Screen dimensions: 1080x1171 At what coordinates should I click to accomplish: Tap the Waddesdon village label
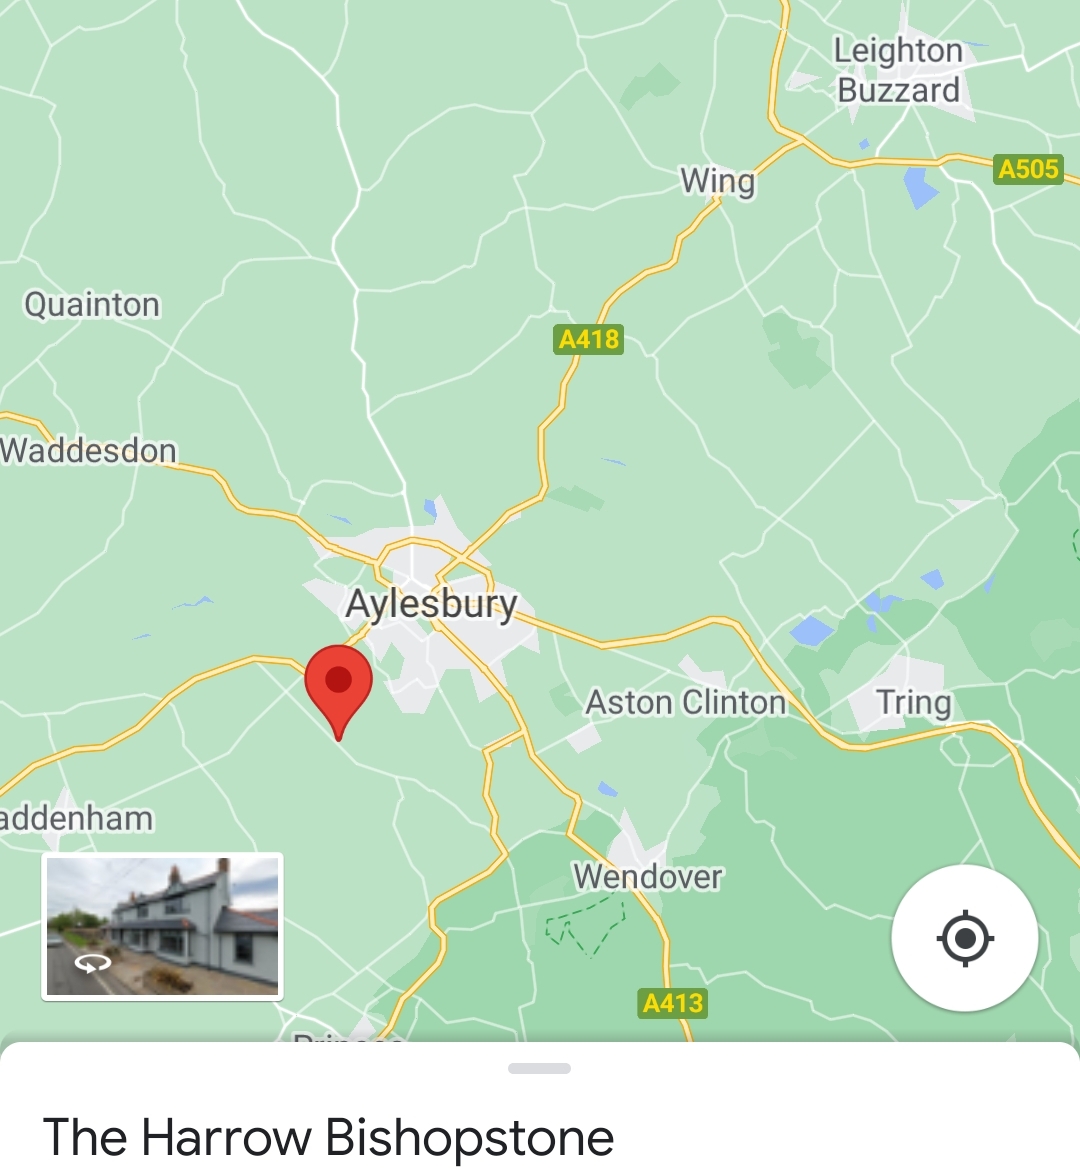pos(88,451)
